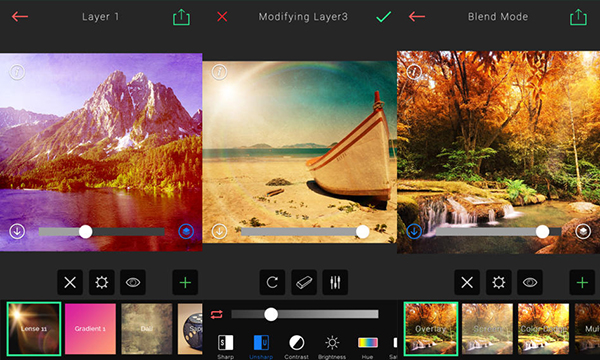This screenshot has width=600, height=360.
Task: Tap the green share icon on the Layer 1 screen
Action: click(181, 17)
